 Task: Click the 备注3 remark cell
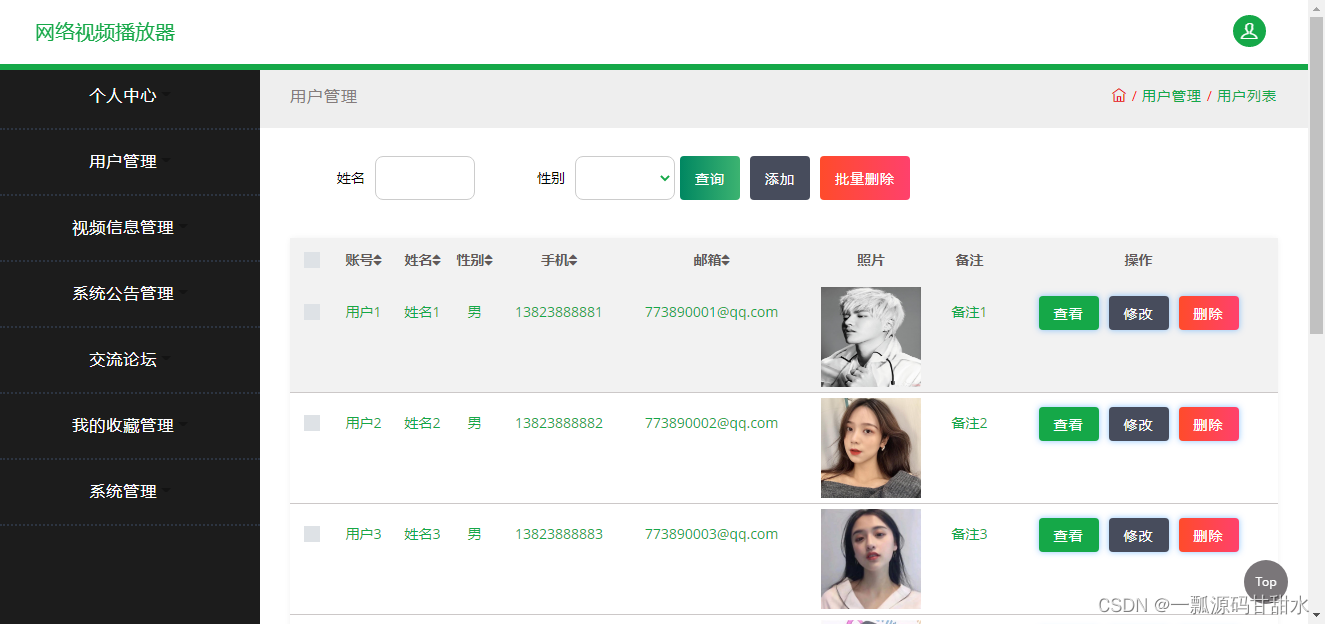tap(969, 534)
